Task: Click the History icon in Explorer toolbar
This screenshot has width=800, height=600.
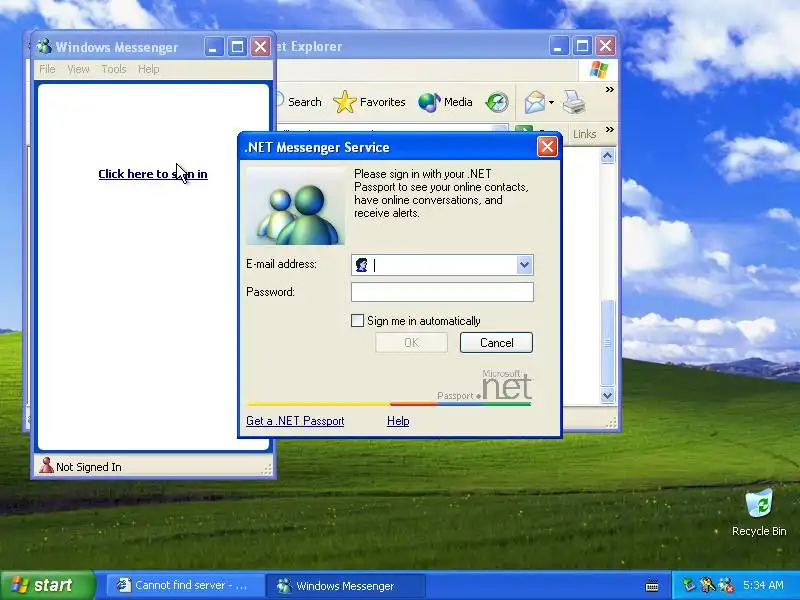Action: click(497, 102)
